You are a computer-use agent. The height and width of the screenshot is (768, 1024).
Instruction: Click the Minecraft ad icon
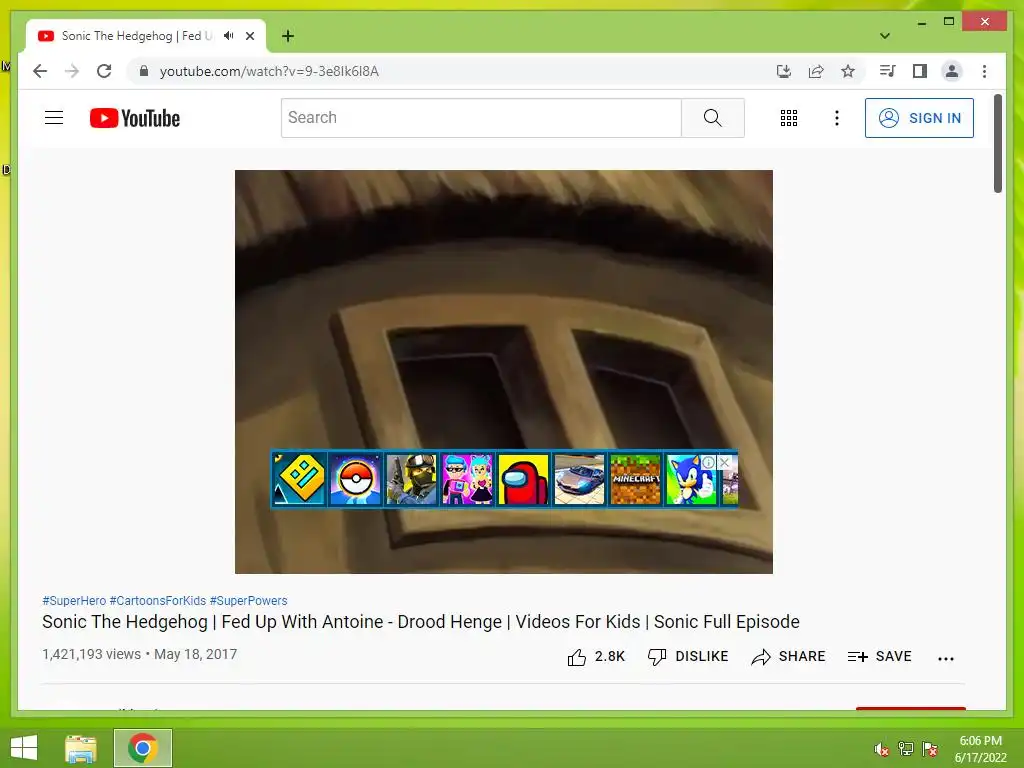635,479
